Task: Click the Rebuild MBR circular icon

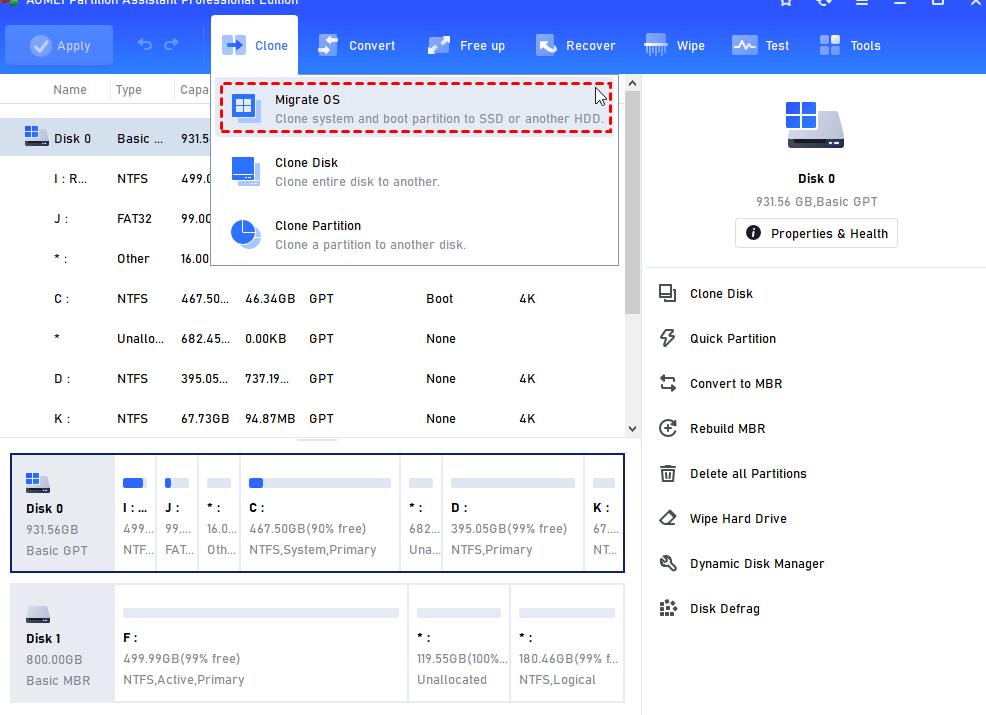Action: tap(667, 428)
